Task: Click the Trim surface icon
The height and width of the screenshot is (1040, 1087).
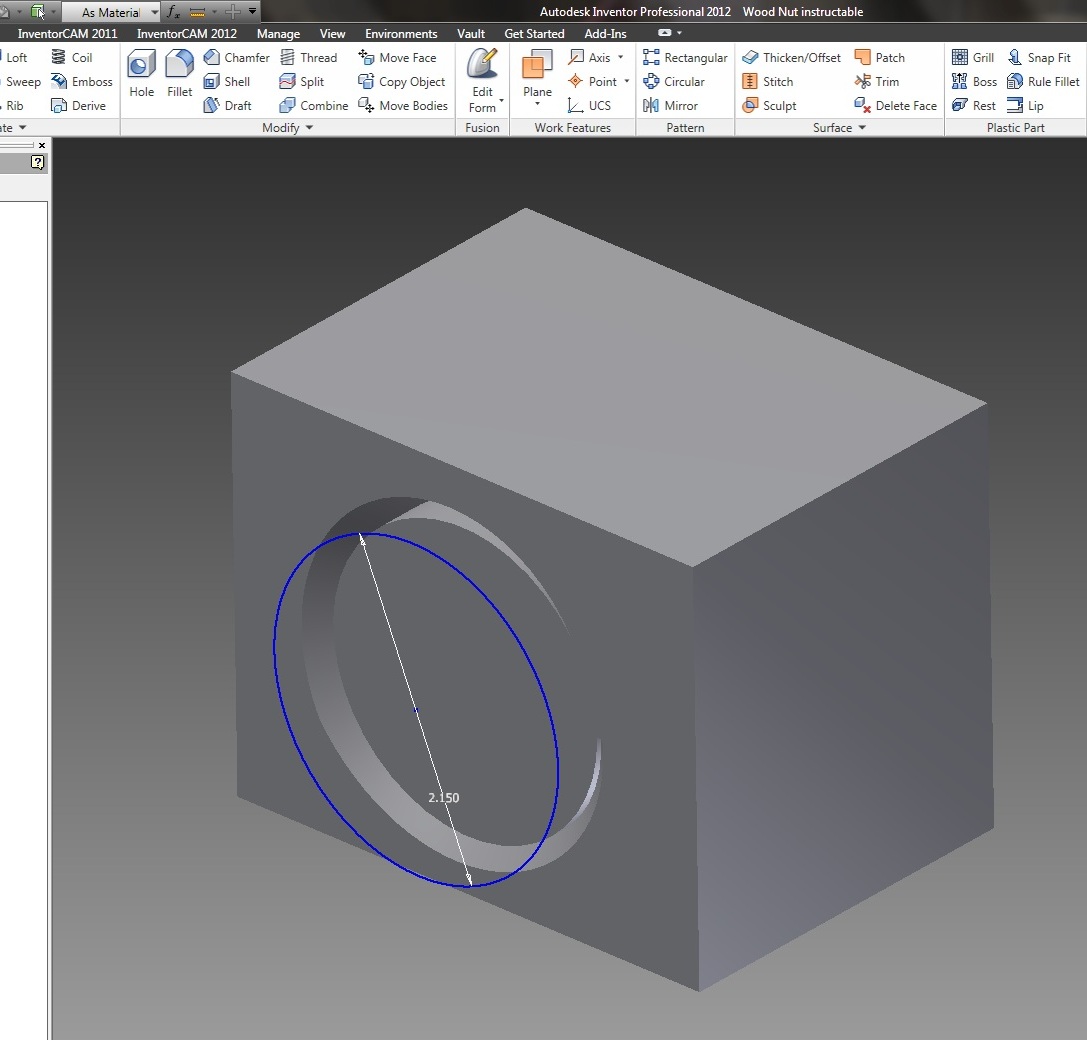Action: click(x=862, y=82)
